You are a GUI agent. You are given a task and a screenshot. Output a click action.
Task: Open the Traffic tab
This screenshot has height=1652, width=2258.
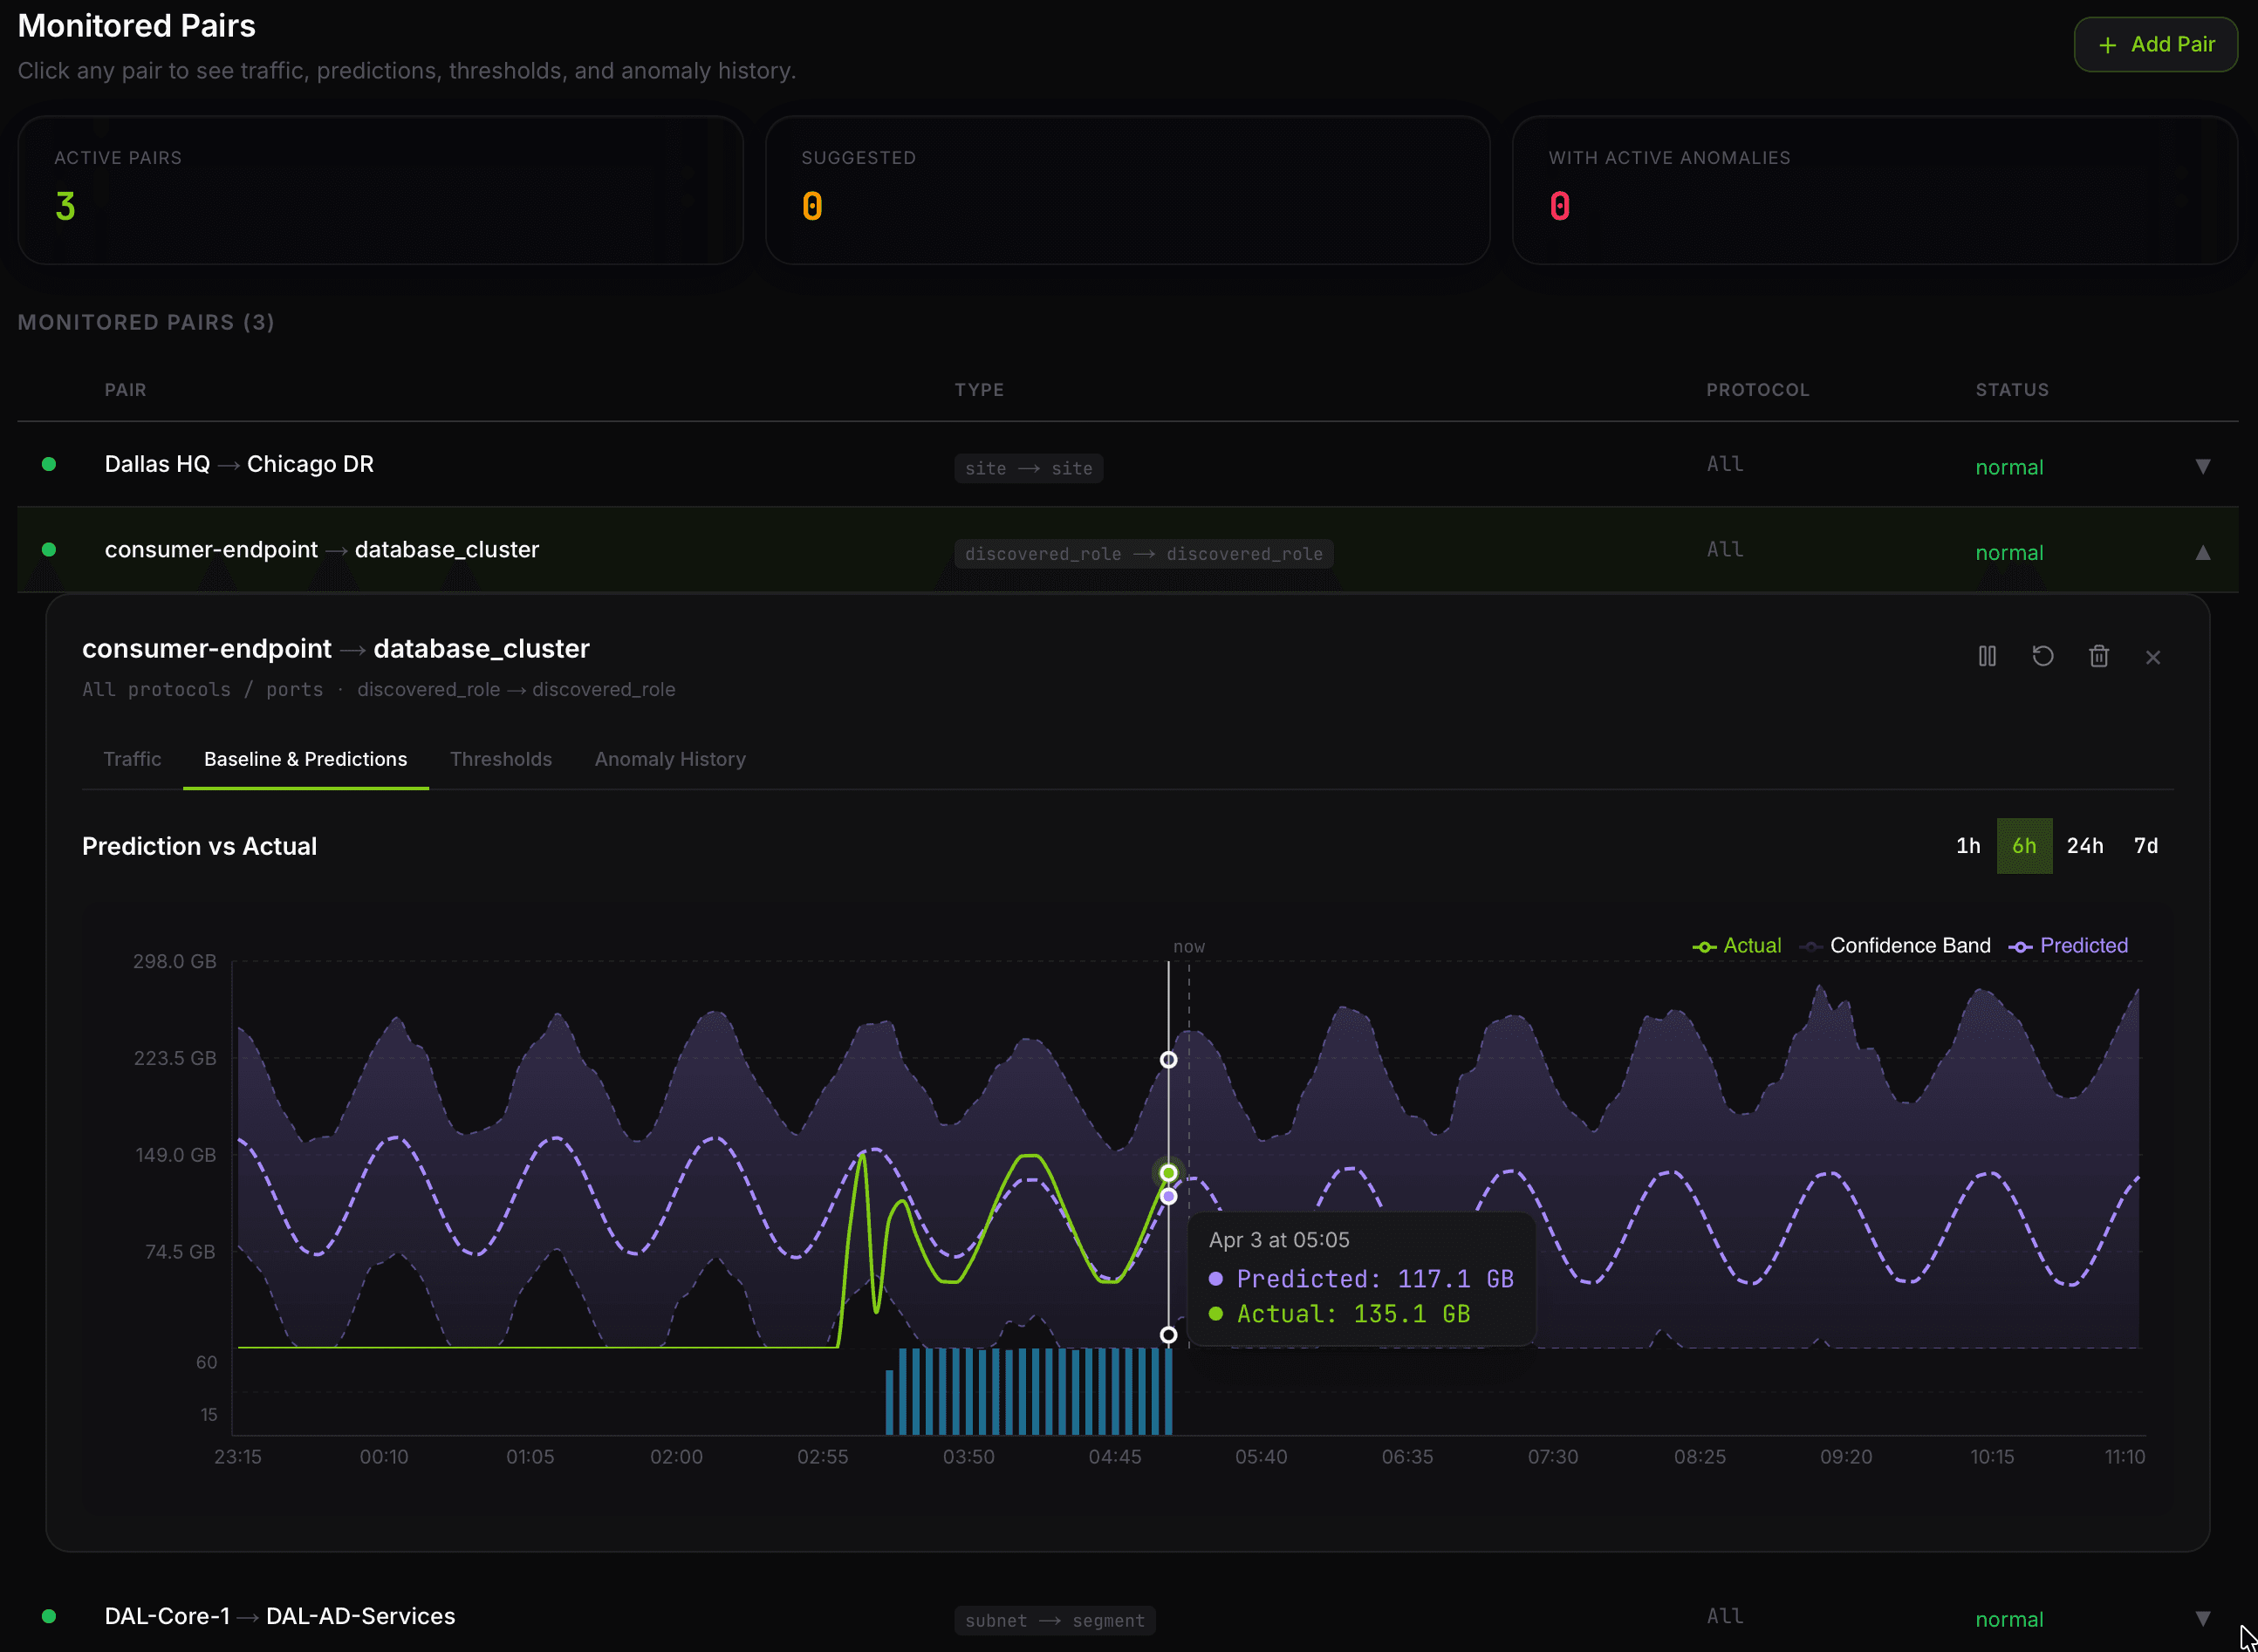pos(132,759)
